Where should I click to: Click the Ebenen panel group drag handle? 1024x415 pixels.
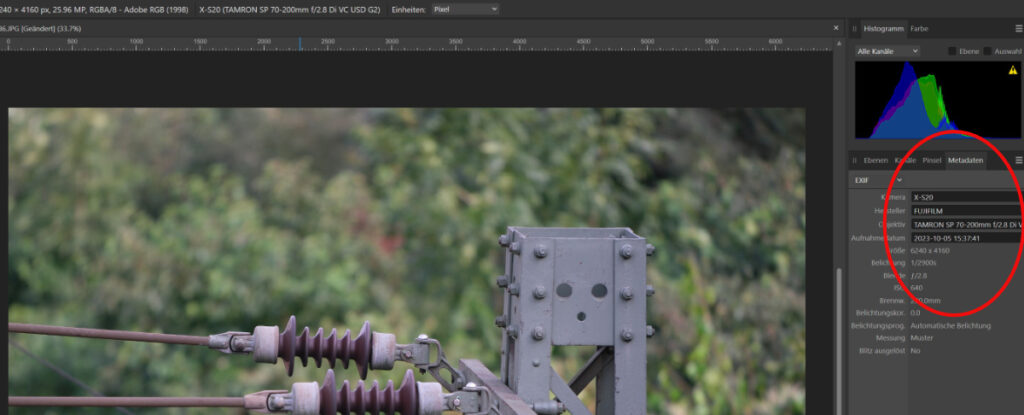click(x=854, y=160)
